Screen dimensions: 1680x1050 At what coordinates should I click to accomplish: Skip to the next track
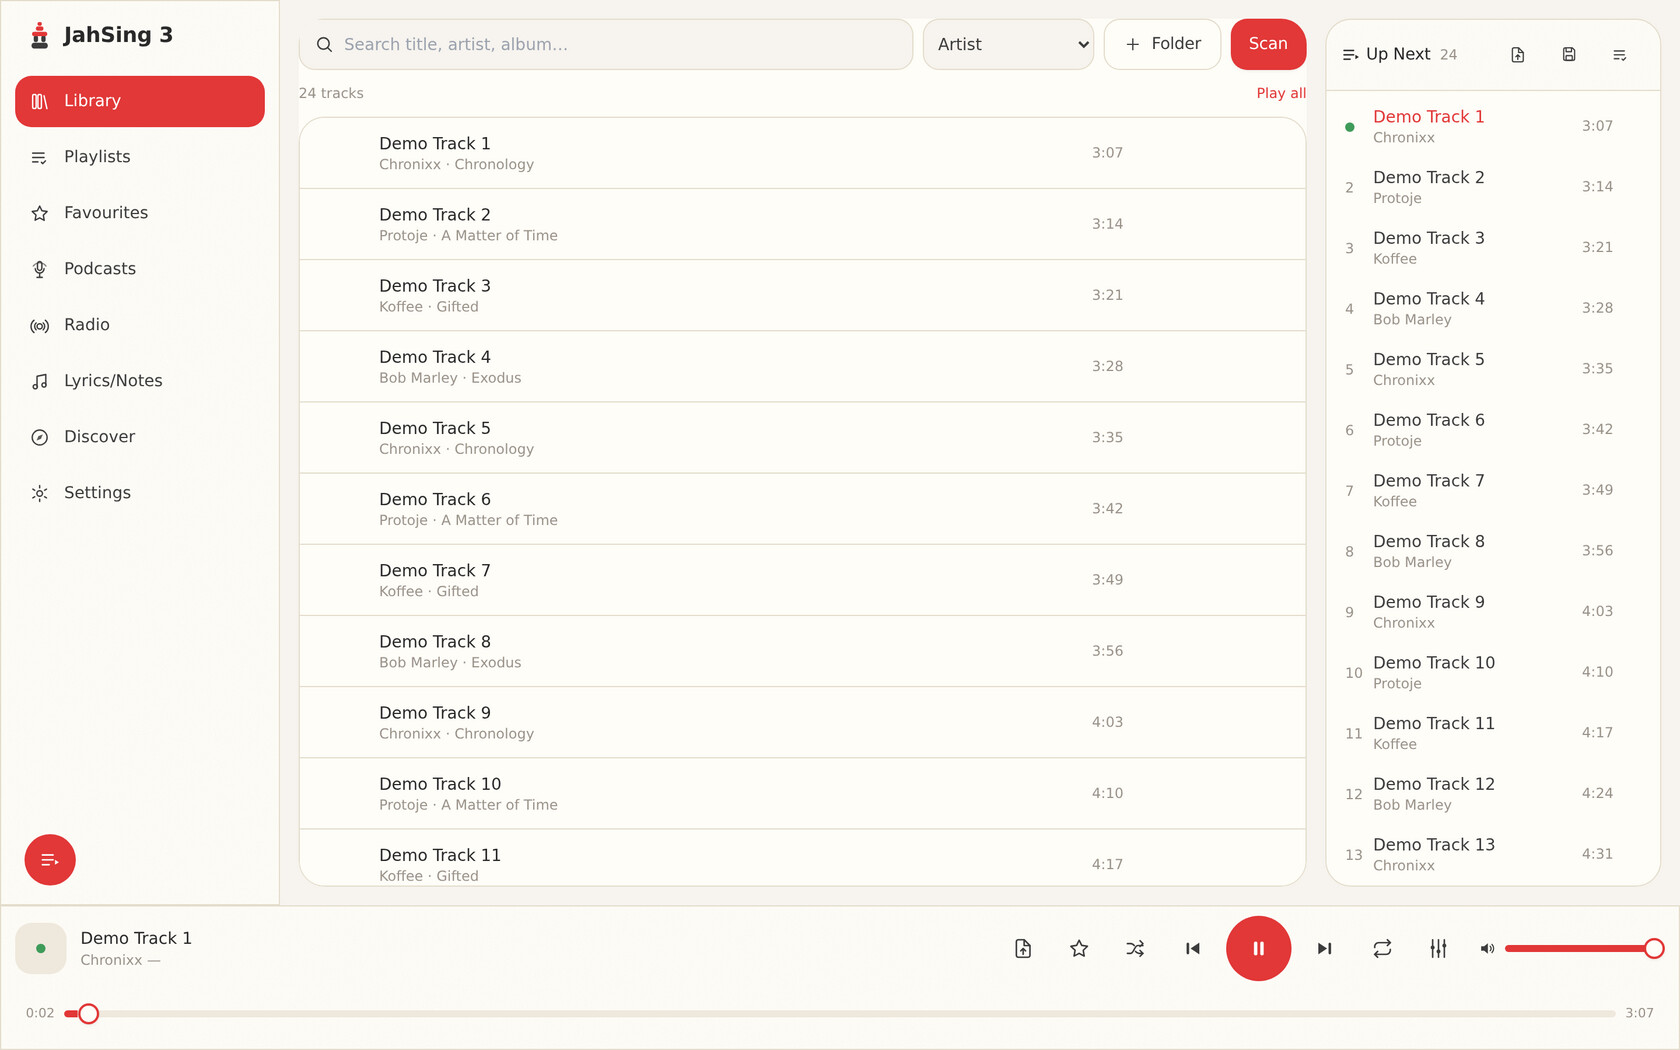(x=1324, y=948)
